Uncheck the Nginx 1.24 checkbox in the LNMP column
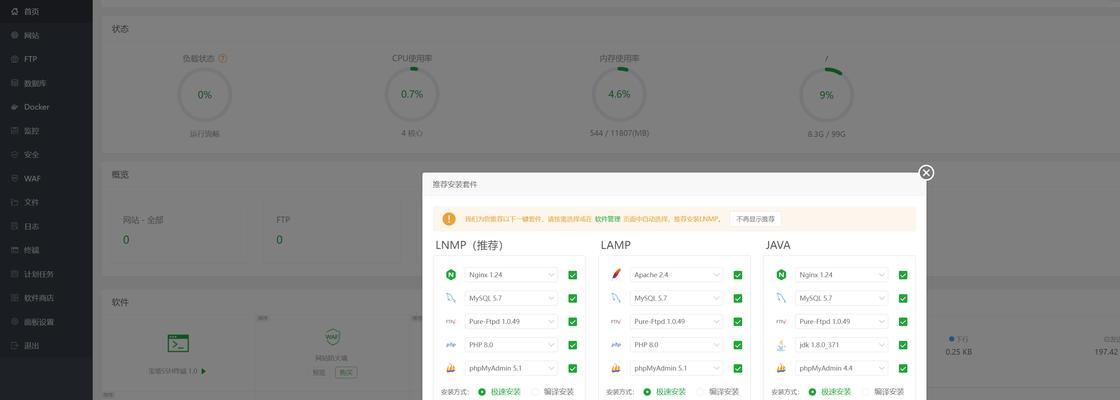 [573, 275]
